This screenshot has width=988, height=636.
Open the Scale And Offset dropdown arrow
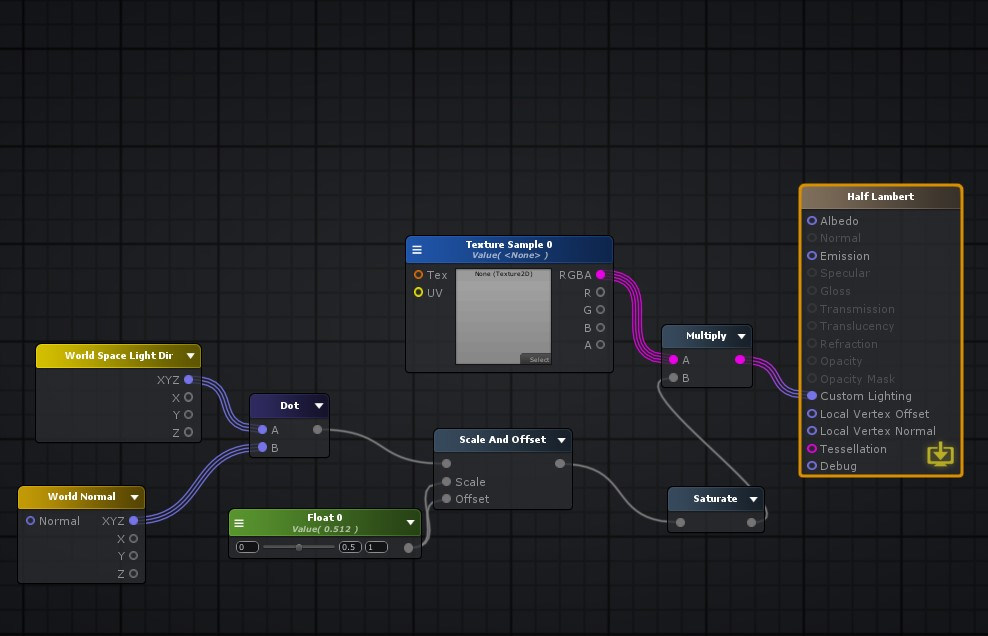561,440
